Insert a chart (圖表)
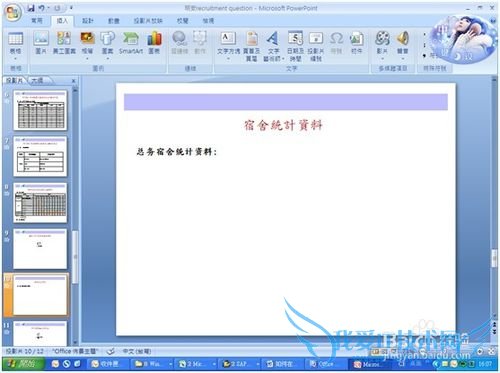 pos(154,43)
